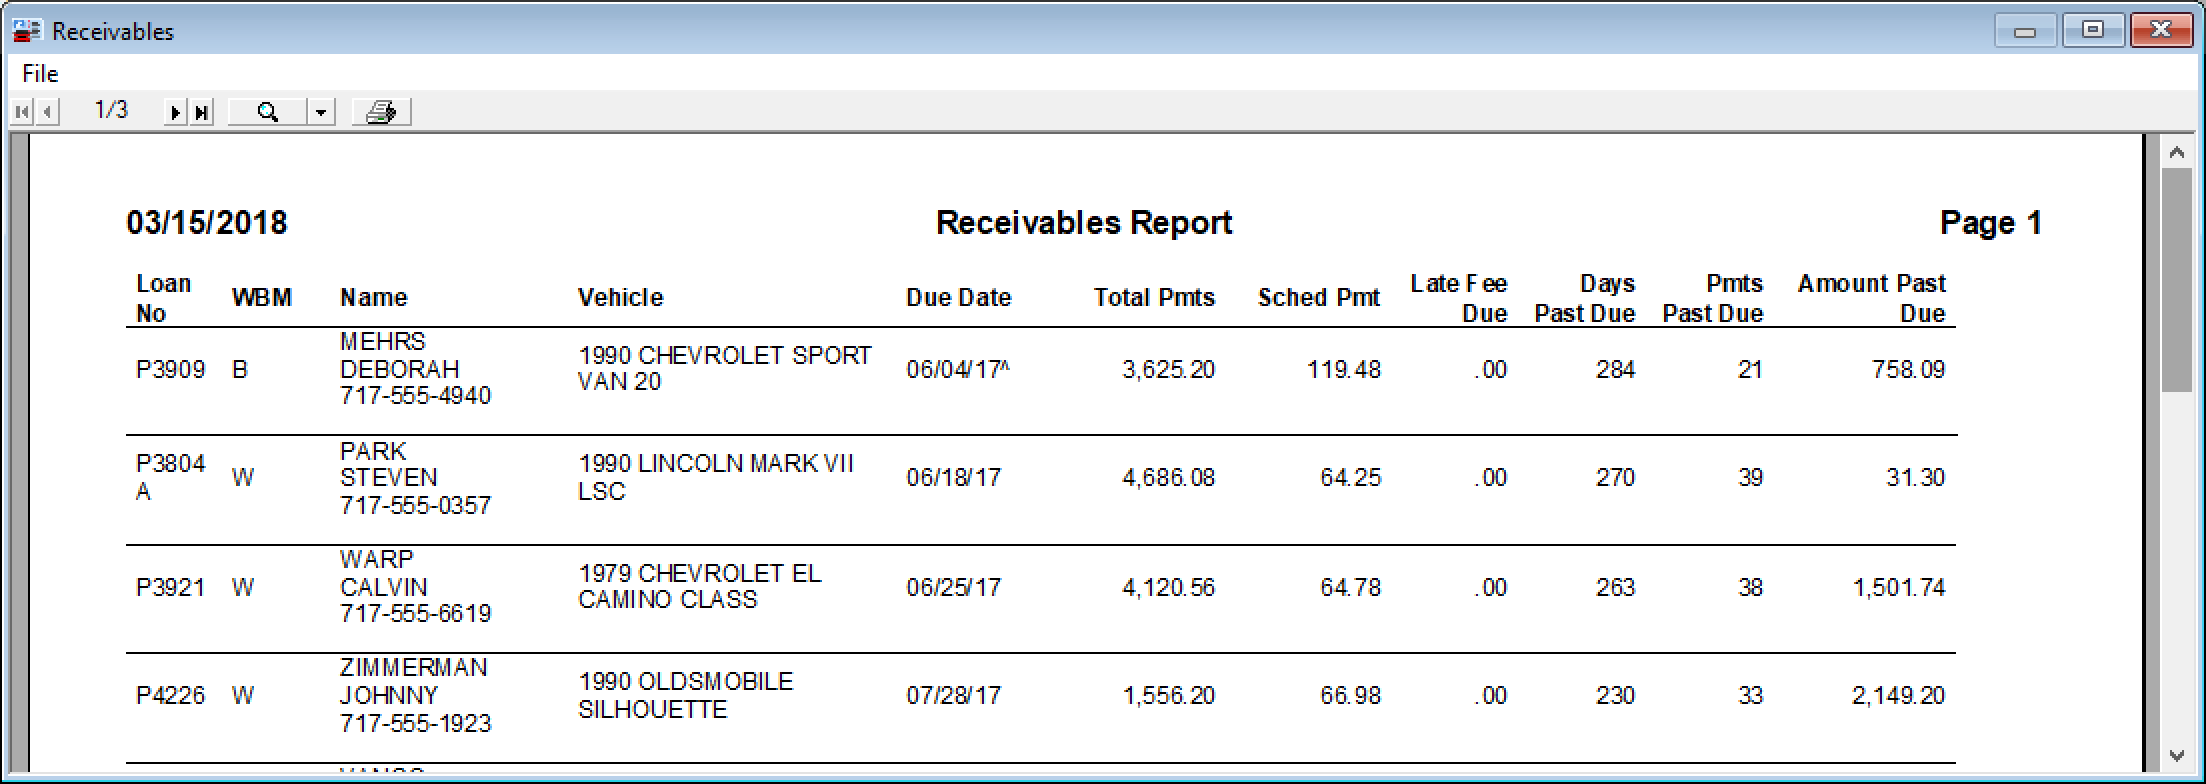This screenshot has height=784, width=2206.
Task: Go to the previous report page
Action: pos(47,112)
